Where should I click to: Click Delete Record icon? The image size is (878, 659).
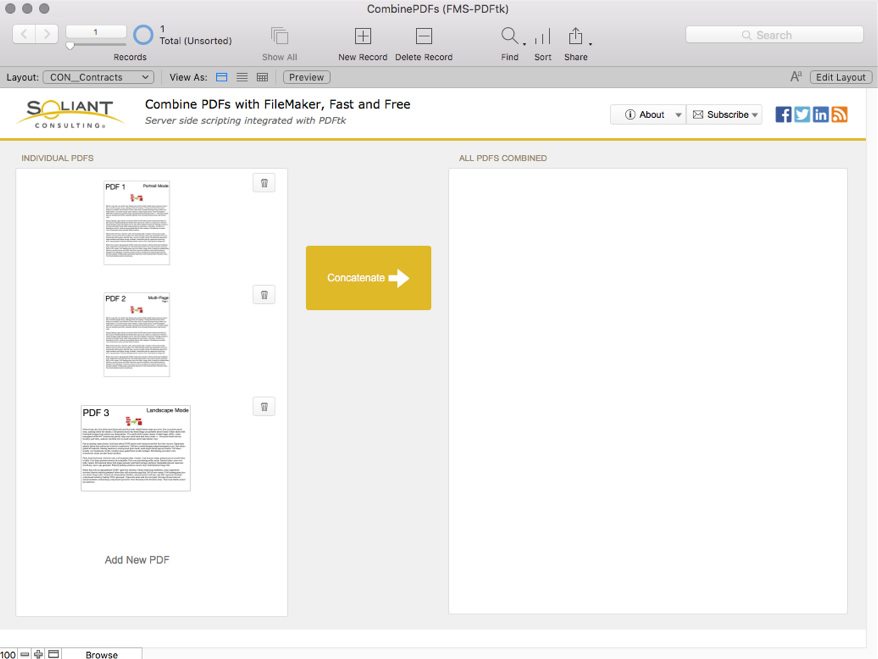424,36
